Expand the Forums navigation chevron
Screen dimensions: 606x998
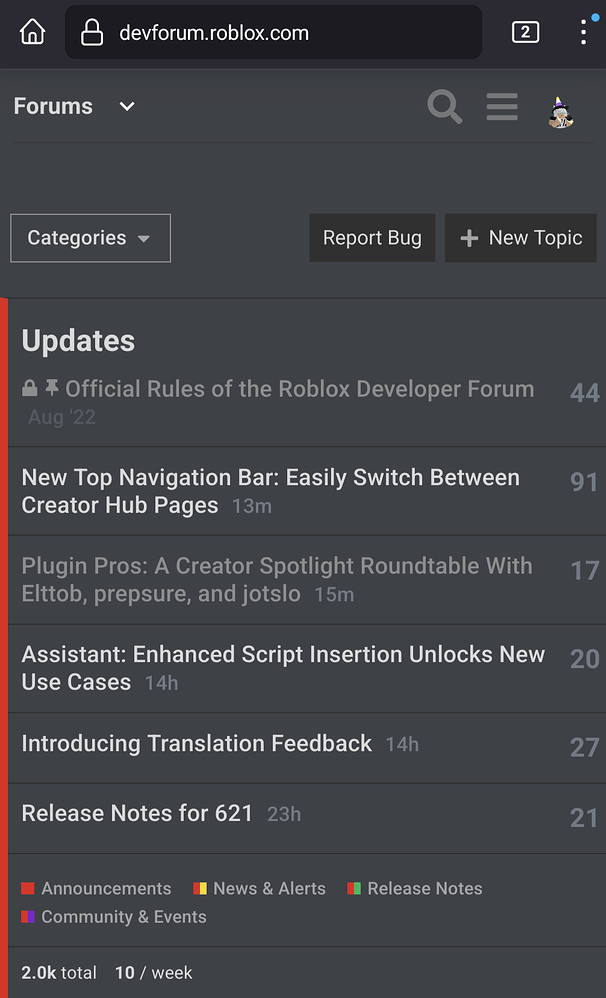[126, 106]
